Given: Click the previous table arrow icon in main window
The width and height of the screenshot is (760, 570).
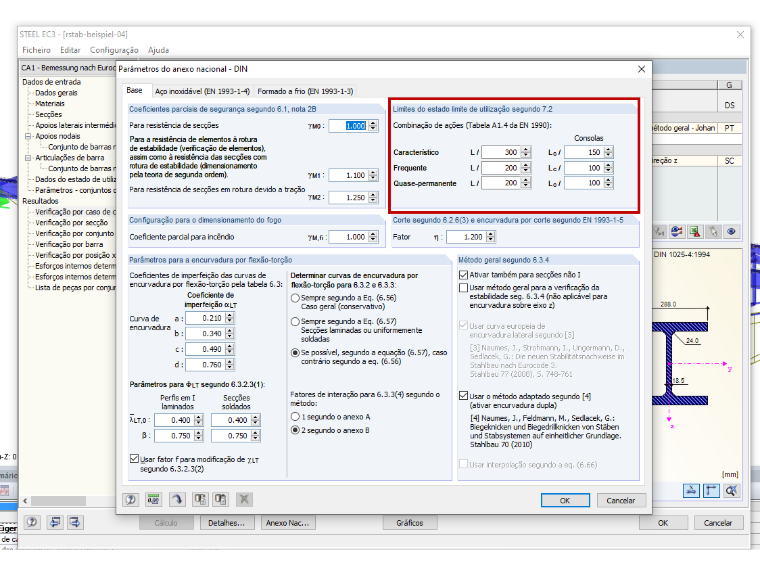Looking at the screenshot, I should [55, 522].
